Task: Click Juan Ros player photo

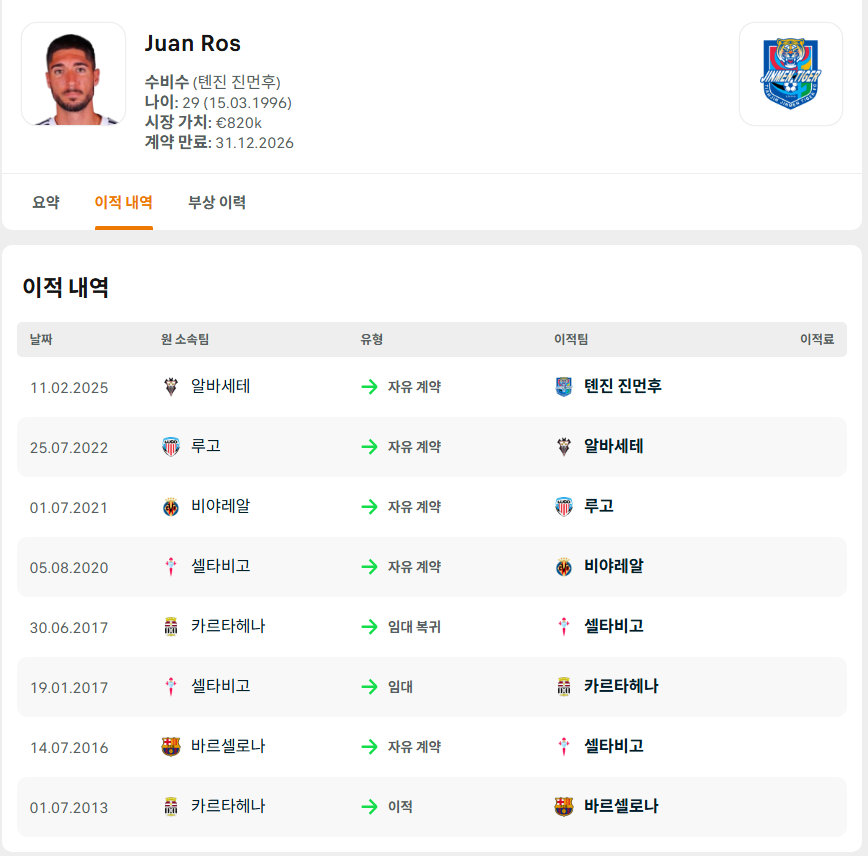Action: tap(73, 74)
